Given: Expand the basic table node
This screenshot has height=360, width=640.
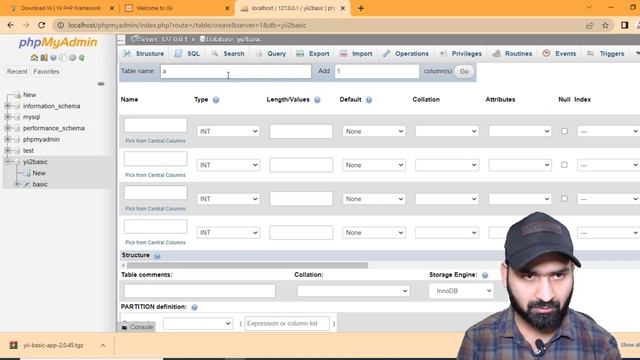Looking at the screenshot, I should 17,184.
